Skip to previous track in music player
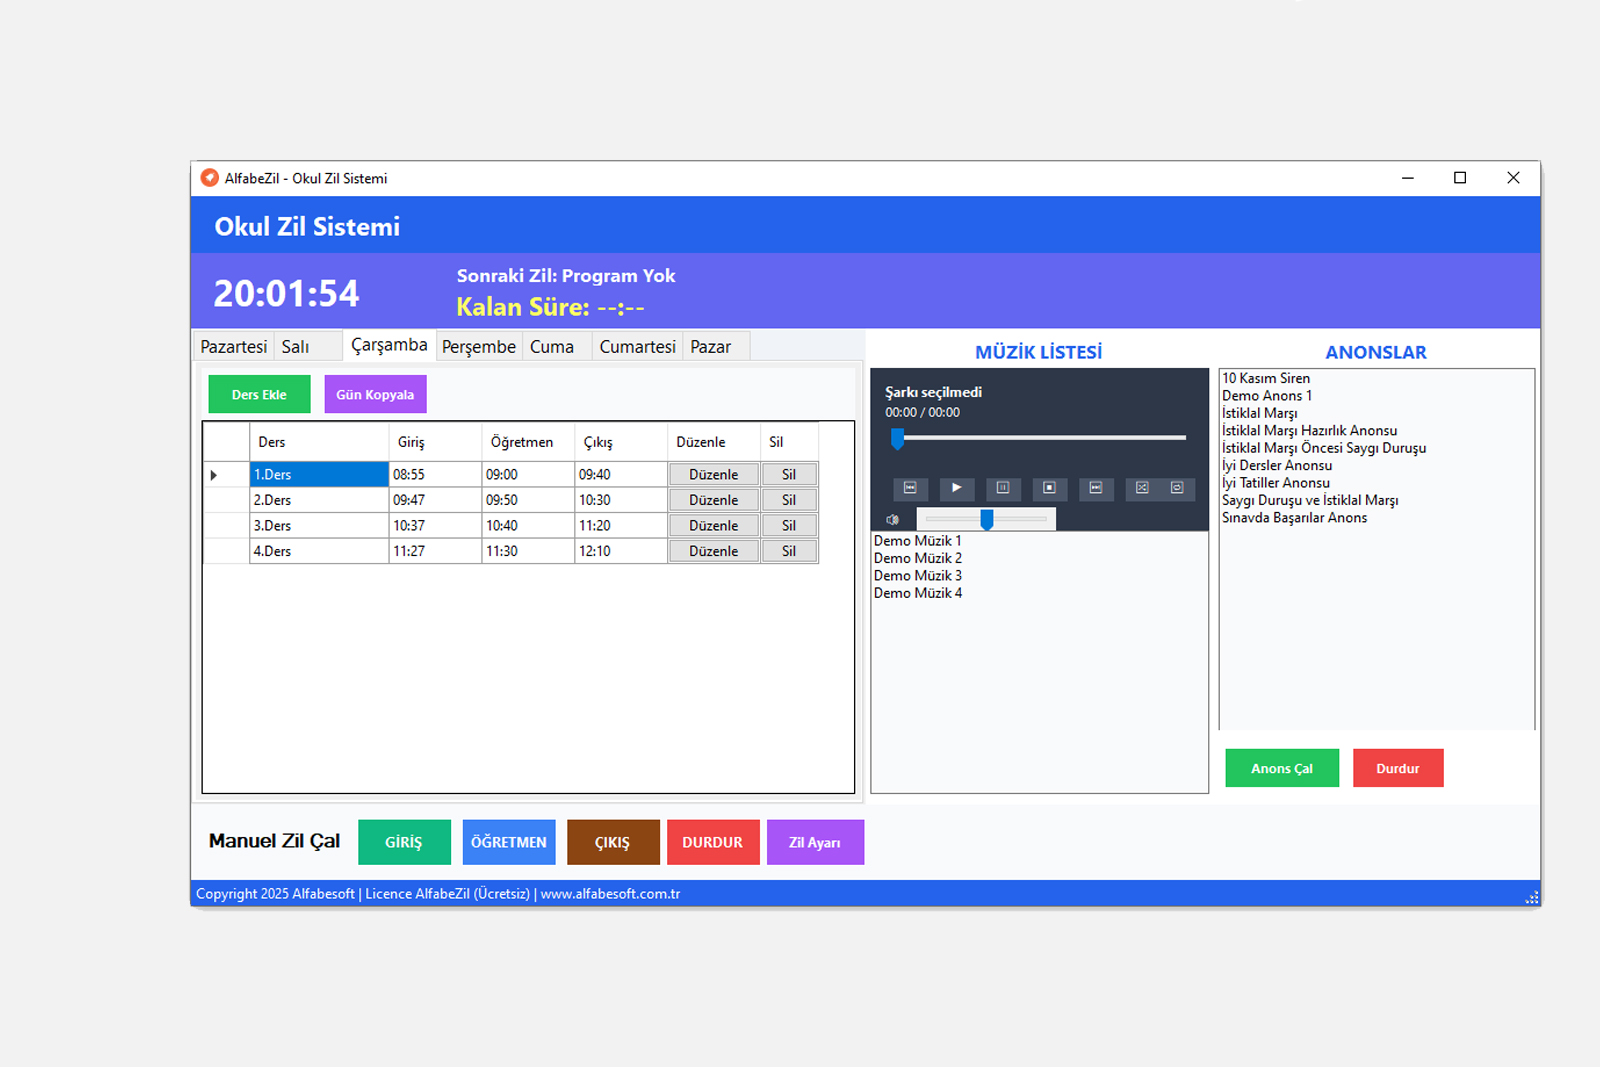 [910, 488]
